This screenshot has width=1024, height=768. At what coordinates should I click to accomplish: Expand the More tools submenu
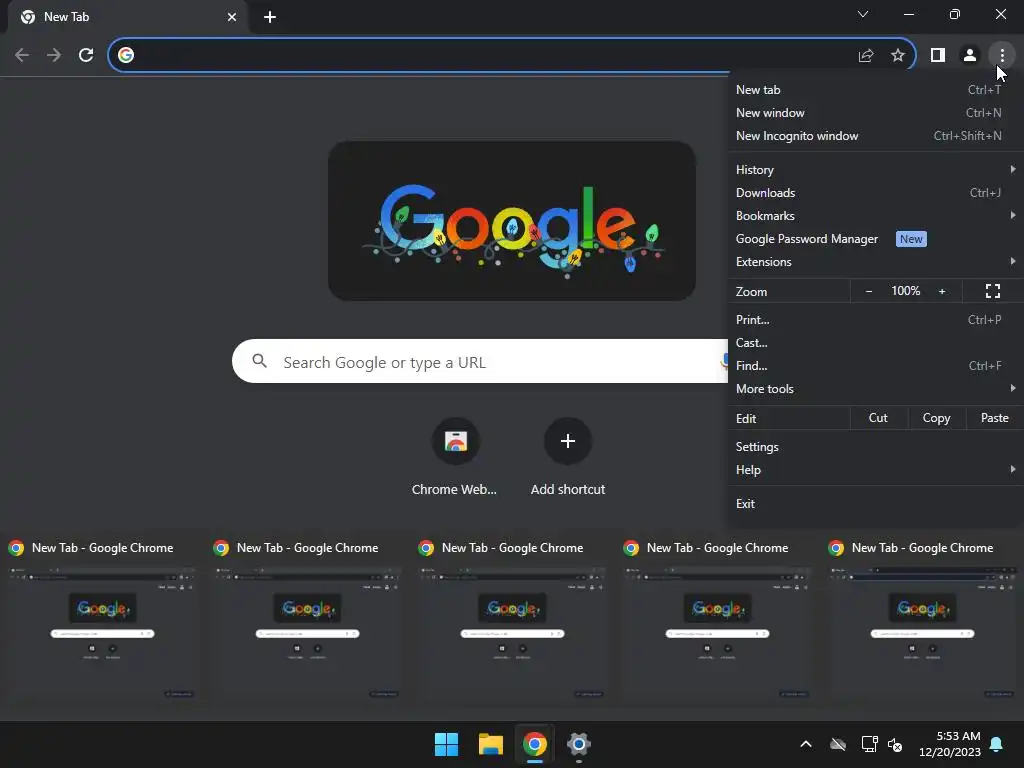point(875,389)
